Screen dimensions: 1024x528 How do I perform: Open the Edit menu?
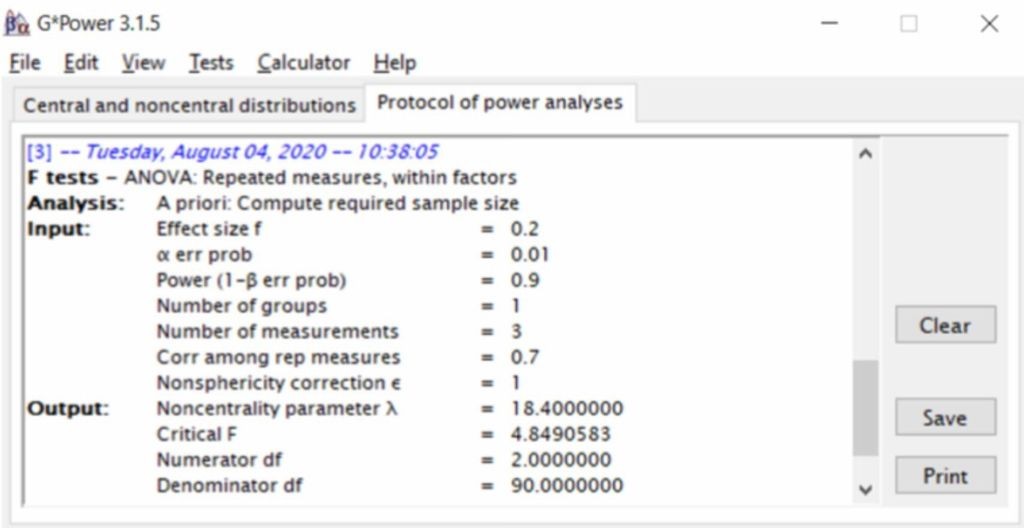pos(81,63)
